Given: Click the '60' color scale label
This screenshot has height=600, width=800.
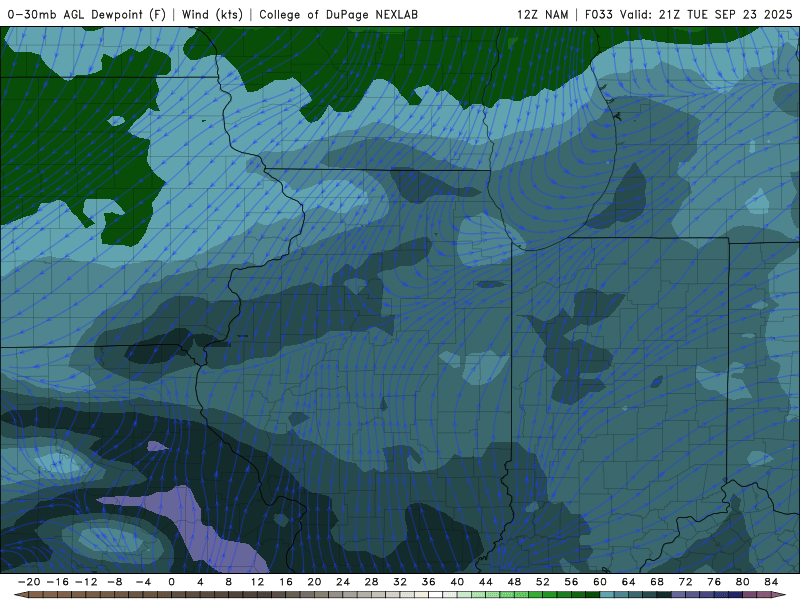Looking at the screenshot, I should (600, 582).
